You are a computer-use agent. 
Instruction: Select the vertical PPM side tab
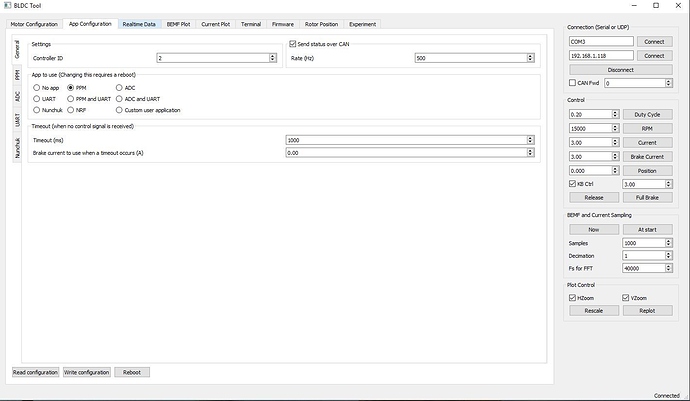click(x=17, y=74)
